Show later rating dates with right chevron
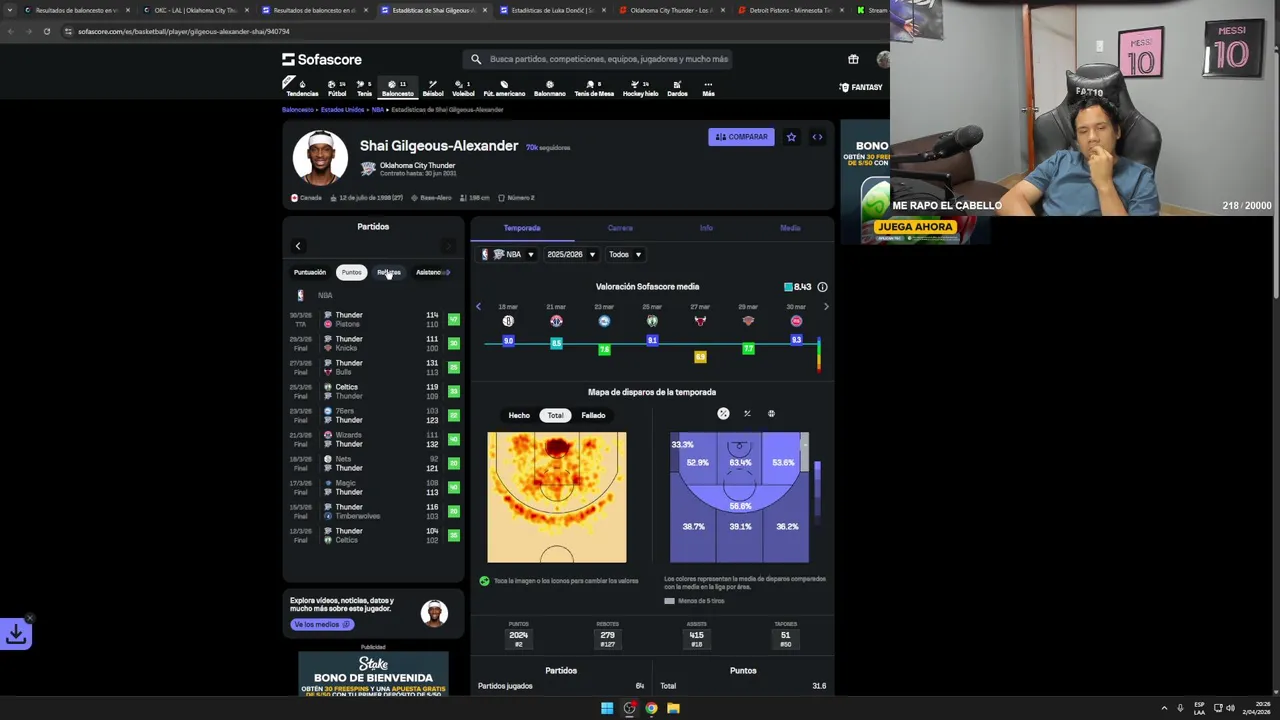The width and height of the screenshot is (1280, 720). point(826,307)
